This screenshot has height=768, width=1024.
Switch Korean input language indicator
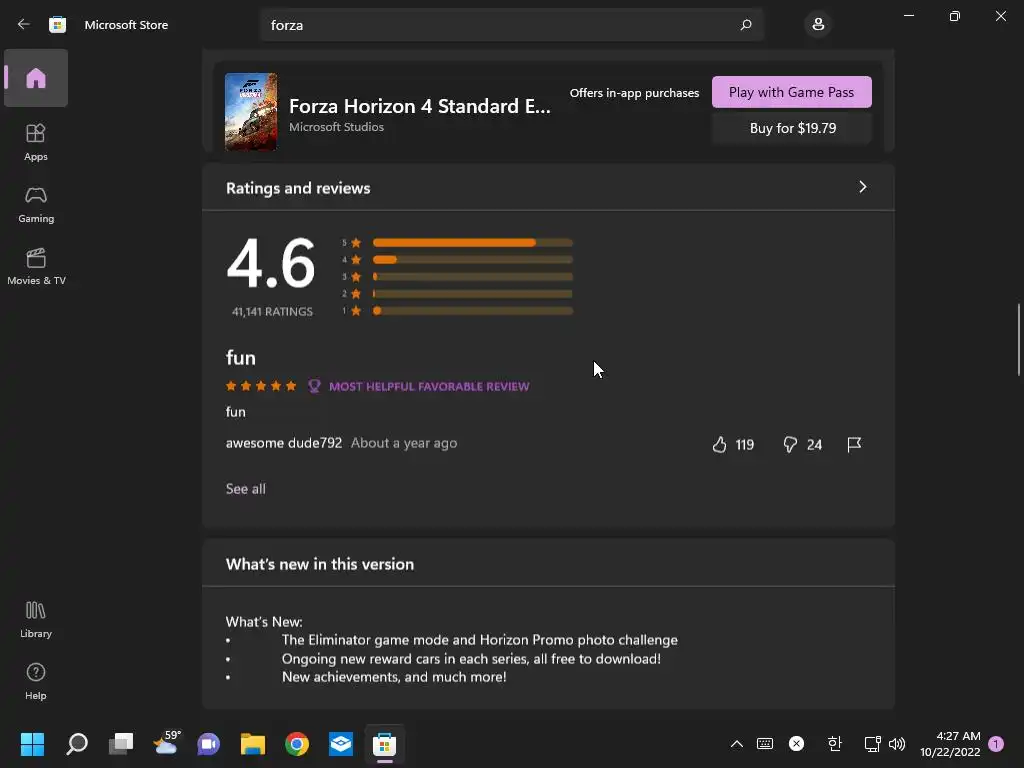(834, 744)
